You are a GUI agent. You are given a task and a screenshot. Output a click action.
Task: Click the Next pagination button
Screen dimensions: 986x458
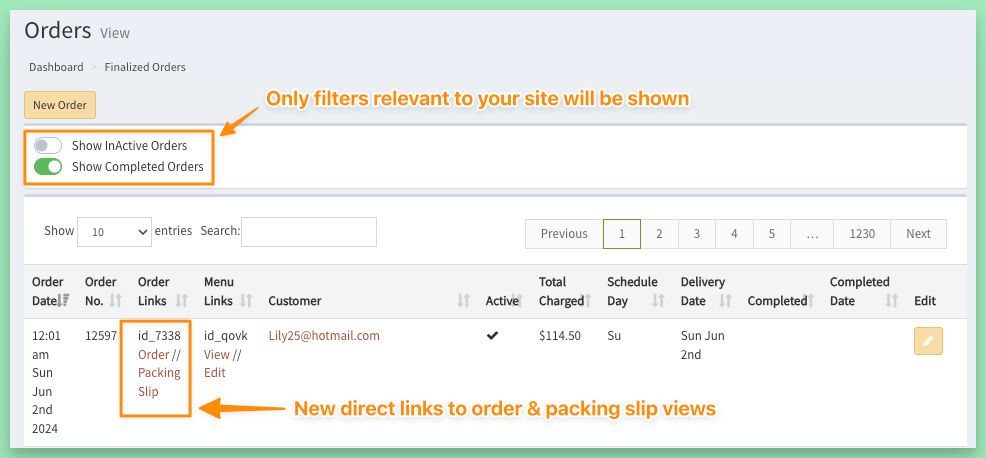(918, 233)
